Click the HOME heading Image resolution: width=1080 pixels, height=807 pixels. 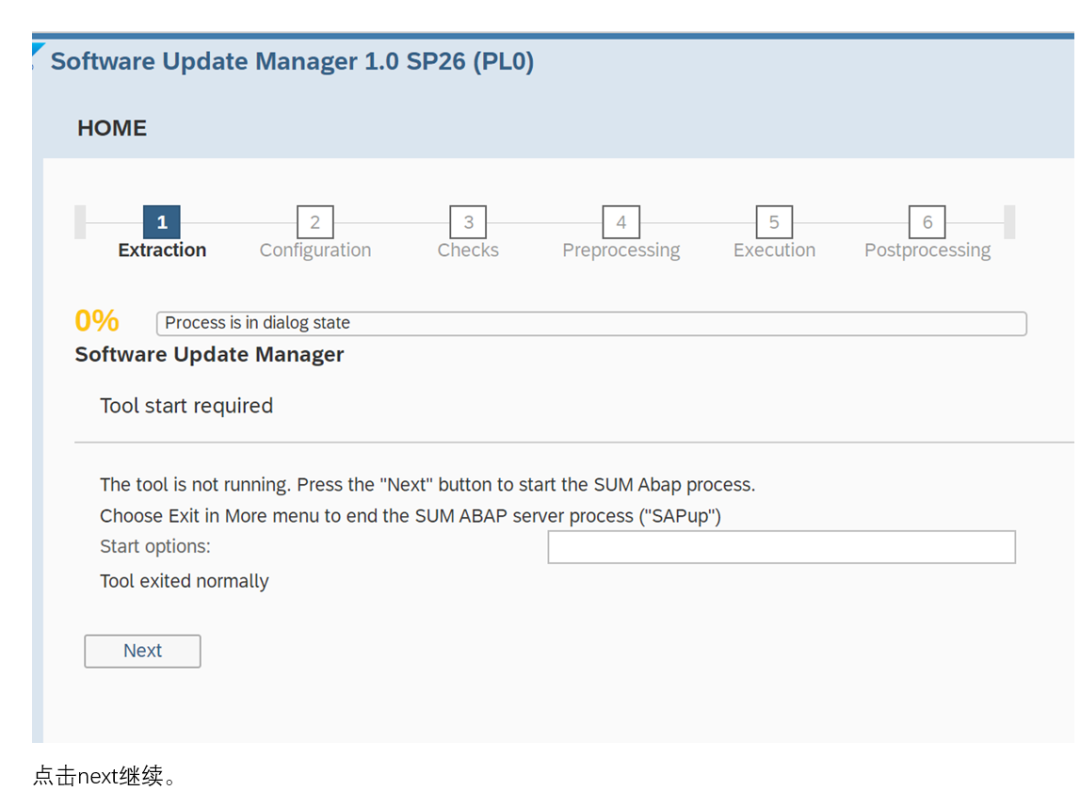tap(112, 128)
